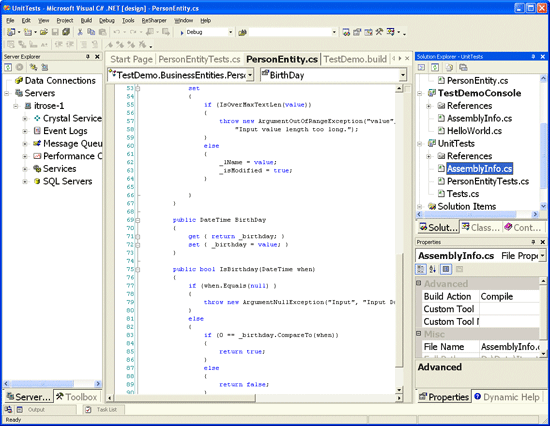Expand the Event Logs node

pos(25,131)
